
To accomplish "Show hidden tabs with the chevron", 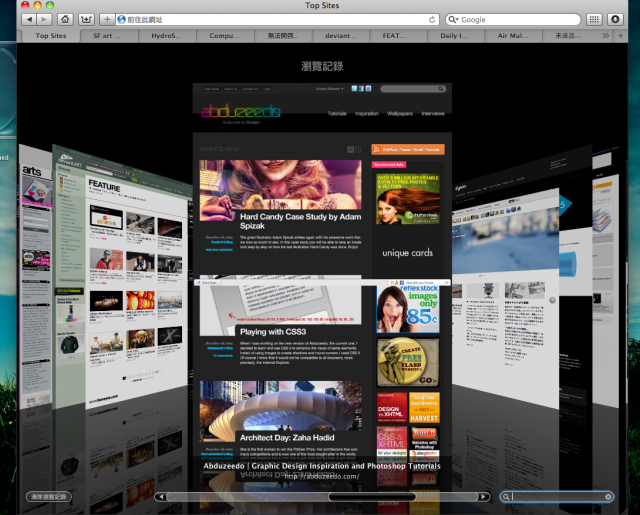I will click(x=606, y=36).
